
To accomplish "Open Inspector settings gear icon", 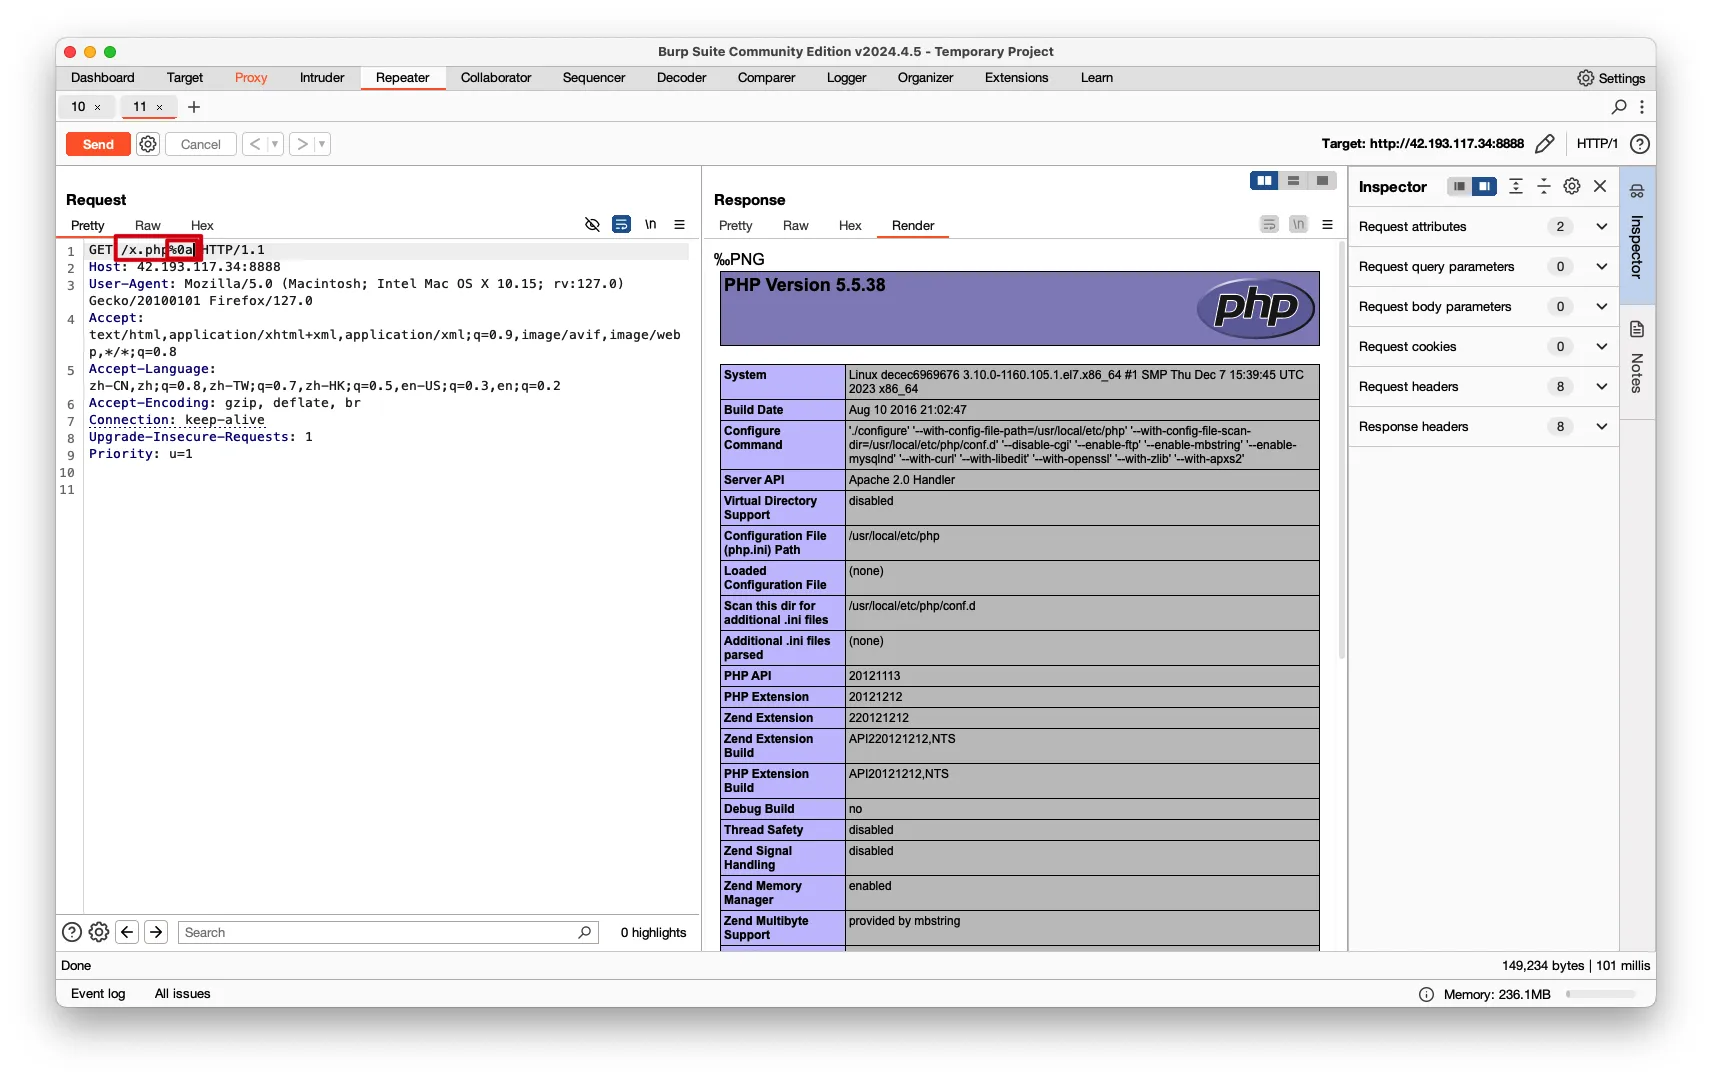I will pos(1572,187).
